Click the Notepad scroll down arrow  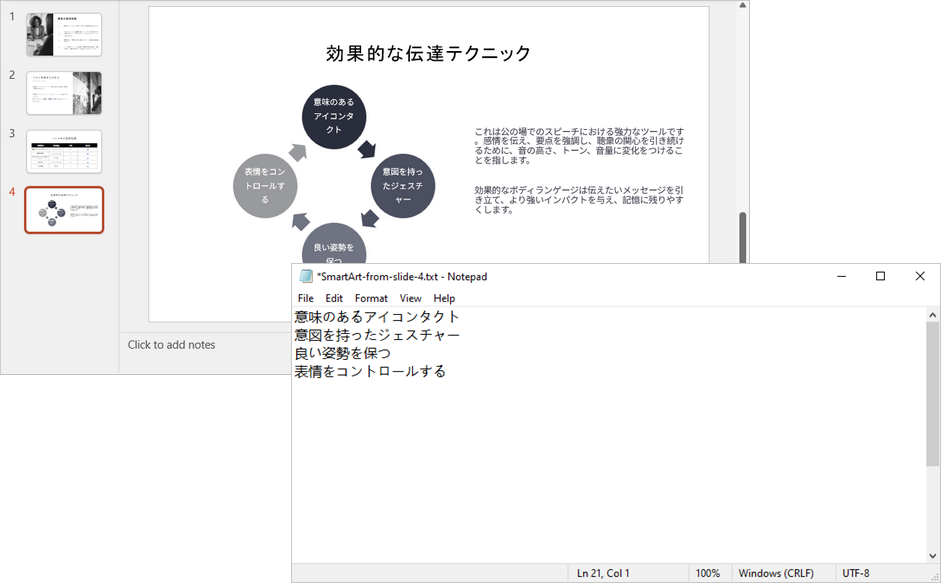click(933, 556)
